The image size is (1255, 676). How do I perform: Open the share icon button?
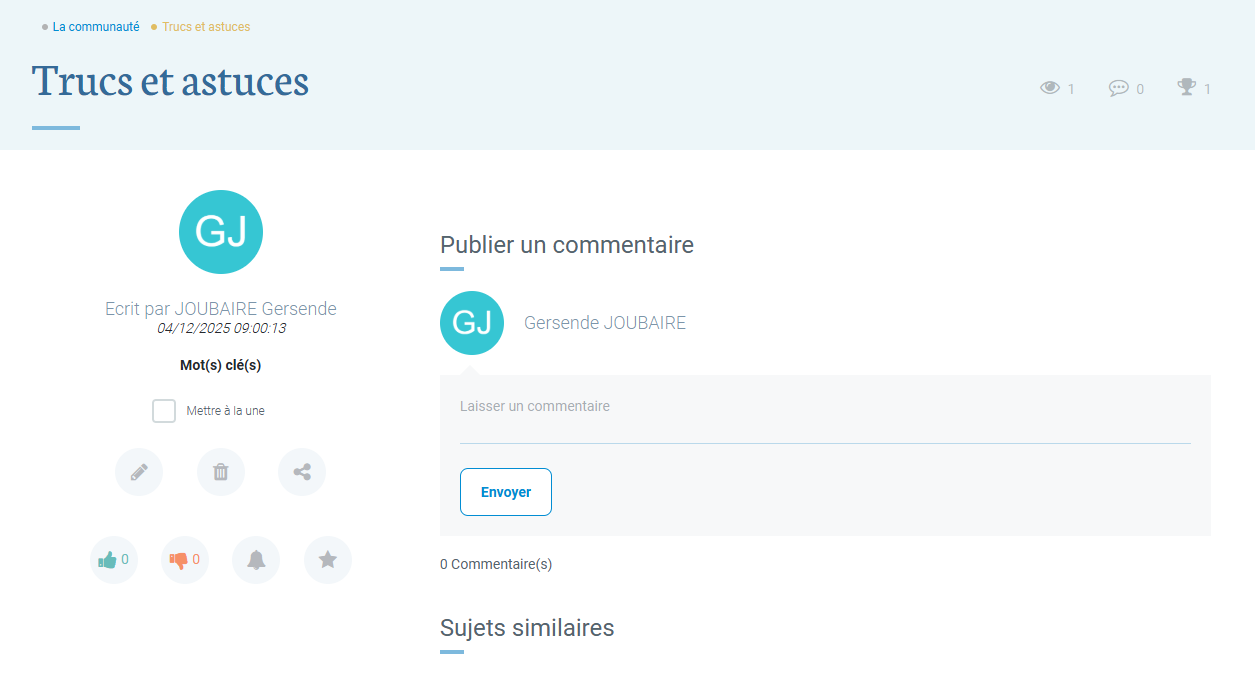pos(302,472)
